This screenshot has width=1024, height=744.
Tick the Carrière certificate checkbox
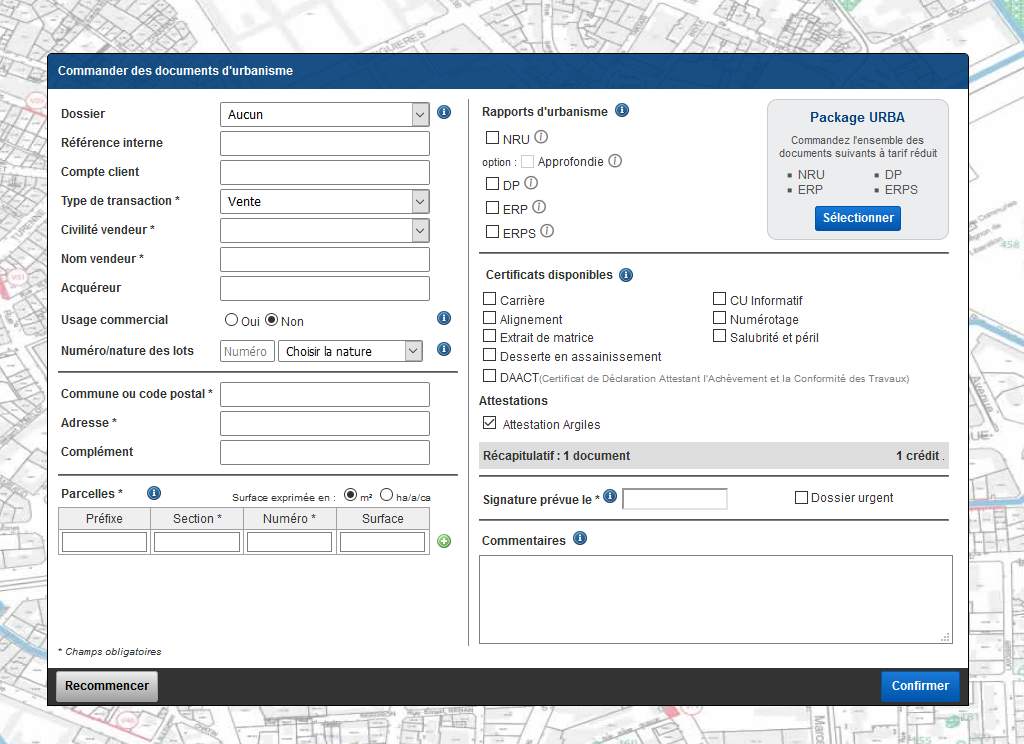(489, 299)
